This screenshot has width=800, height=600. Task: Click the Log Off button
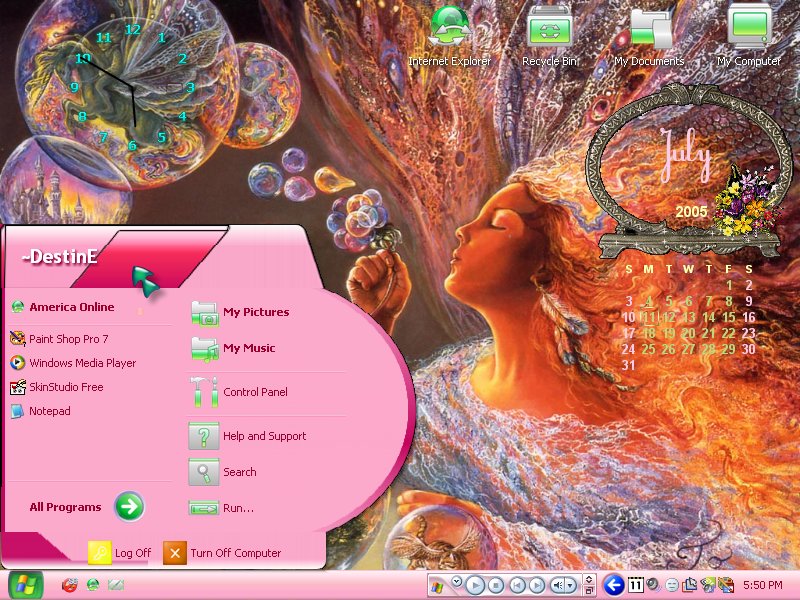pyautogui.click(x=120, y=553)
